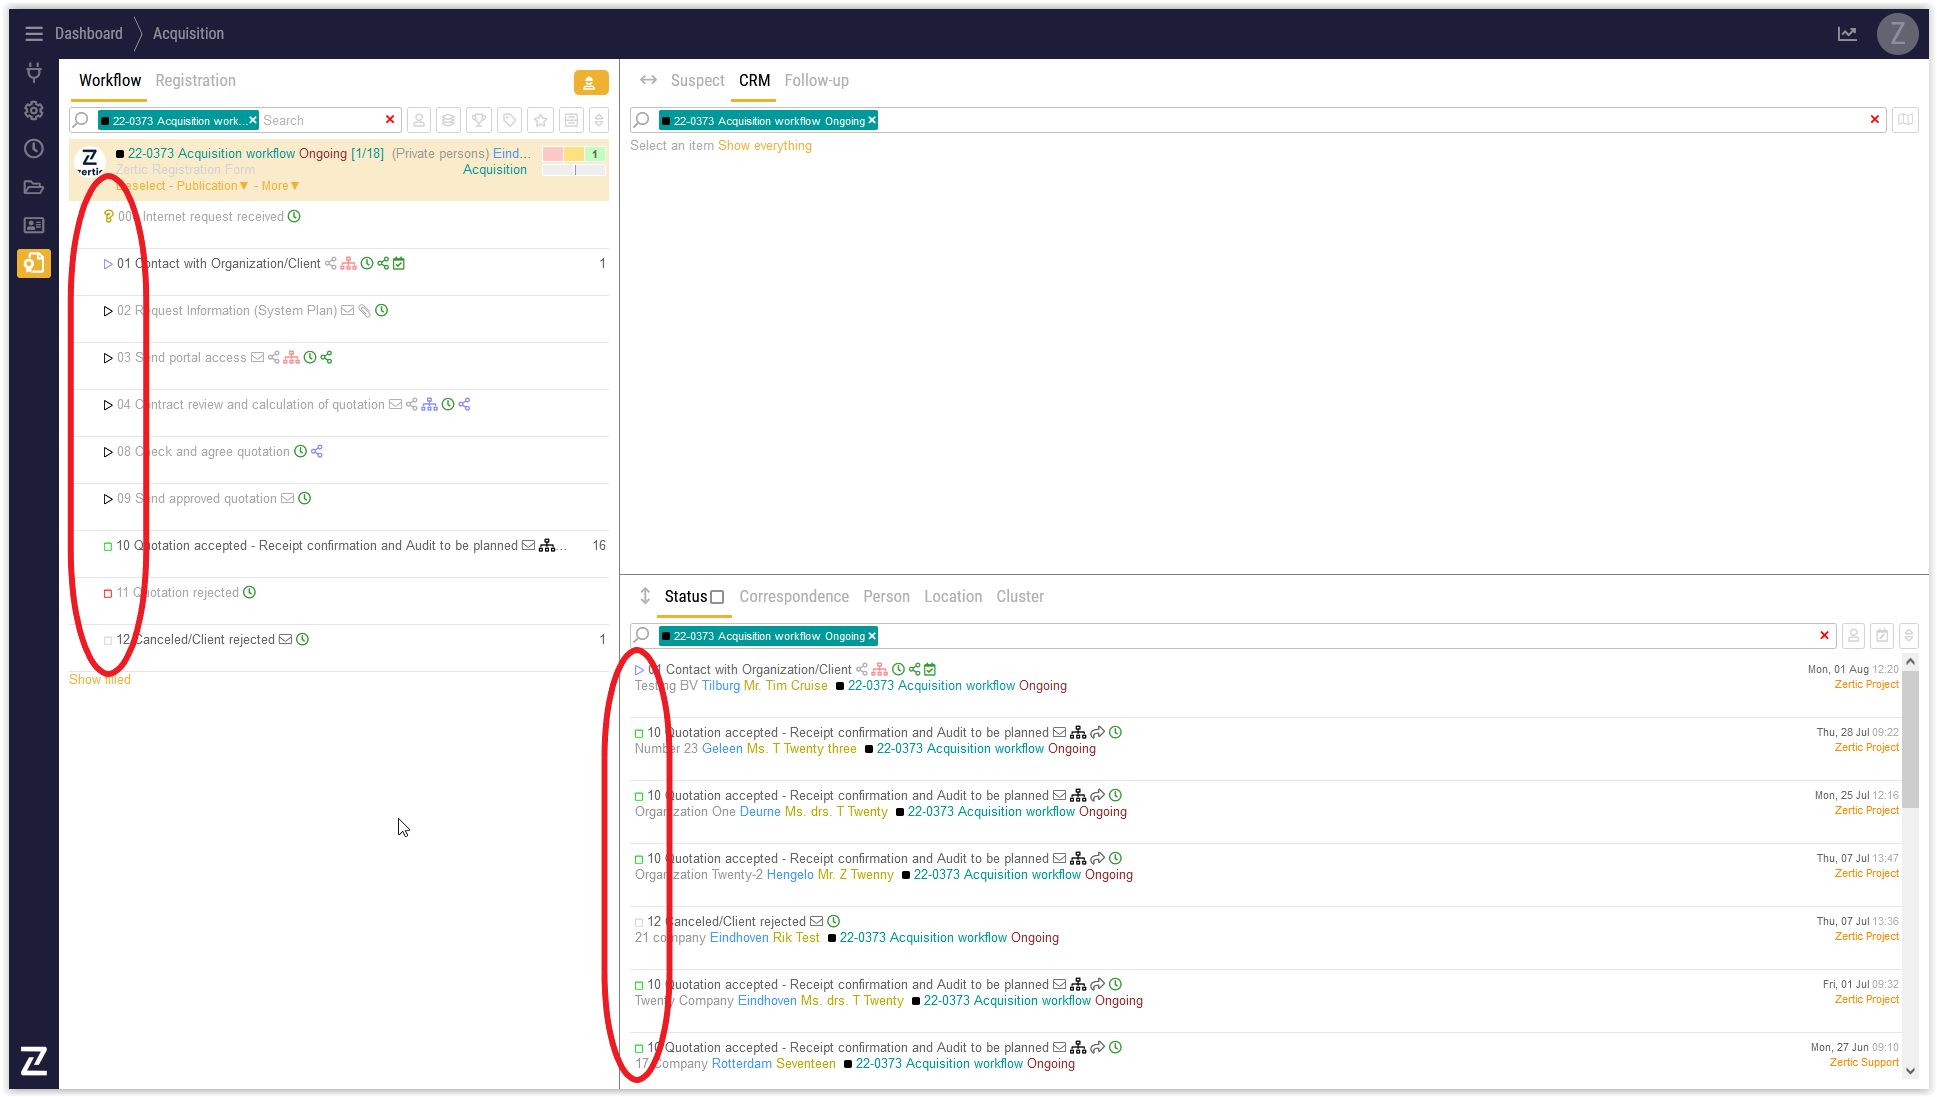This screenshot has height=1097, width=1937.
Task: Click the Show everything link
Action: [764, 146]
